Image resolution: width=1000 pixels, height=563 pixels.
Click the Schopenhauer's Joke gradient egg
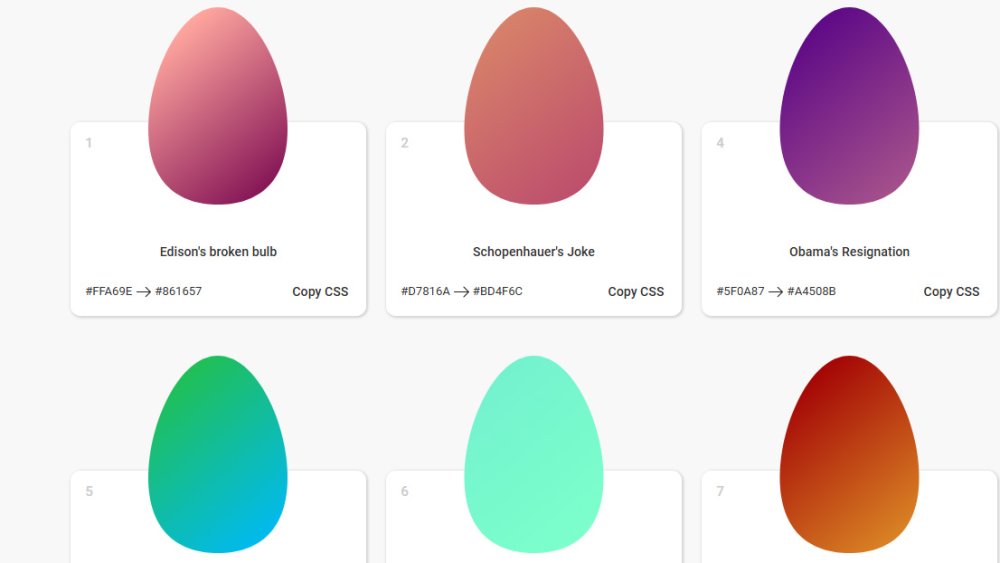[x=534, y=106]
